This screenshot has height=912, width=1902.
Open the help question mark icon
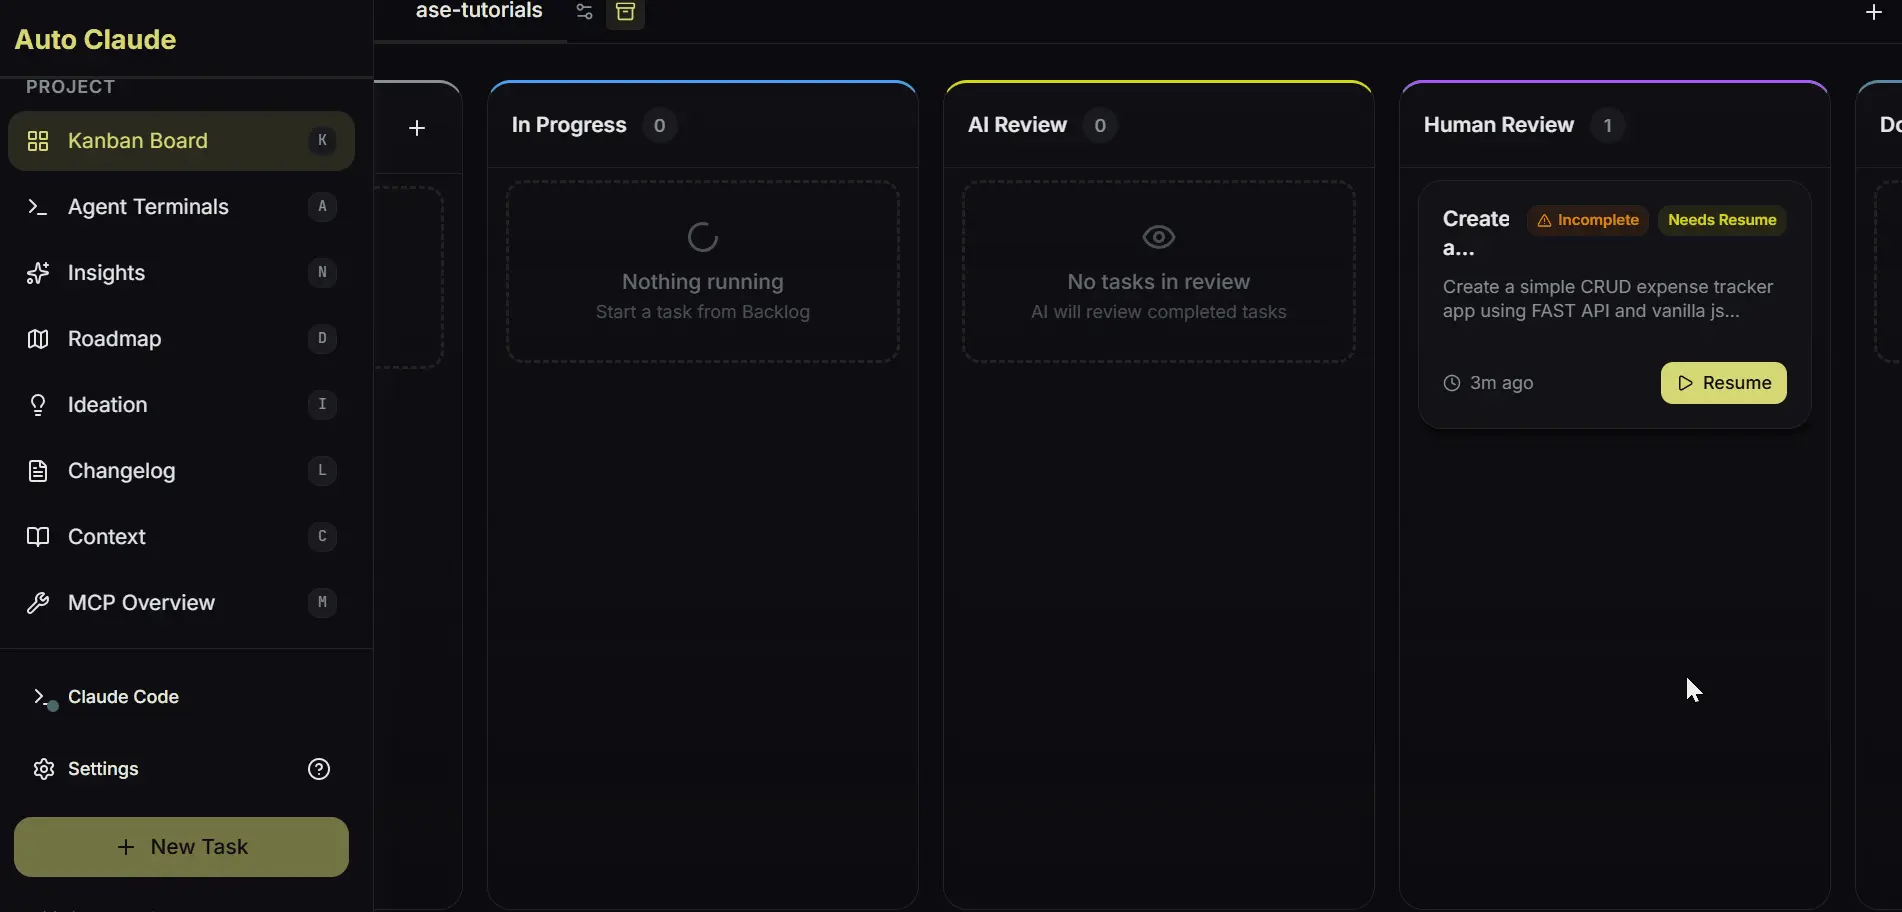(x=319, y=769)
